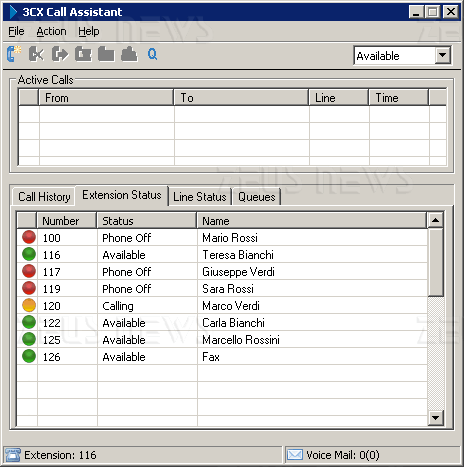
Task: Switch to the Call History tab
Action: click(44, 197)
